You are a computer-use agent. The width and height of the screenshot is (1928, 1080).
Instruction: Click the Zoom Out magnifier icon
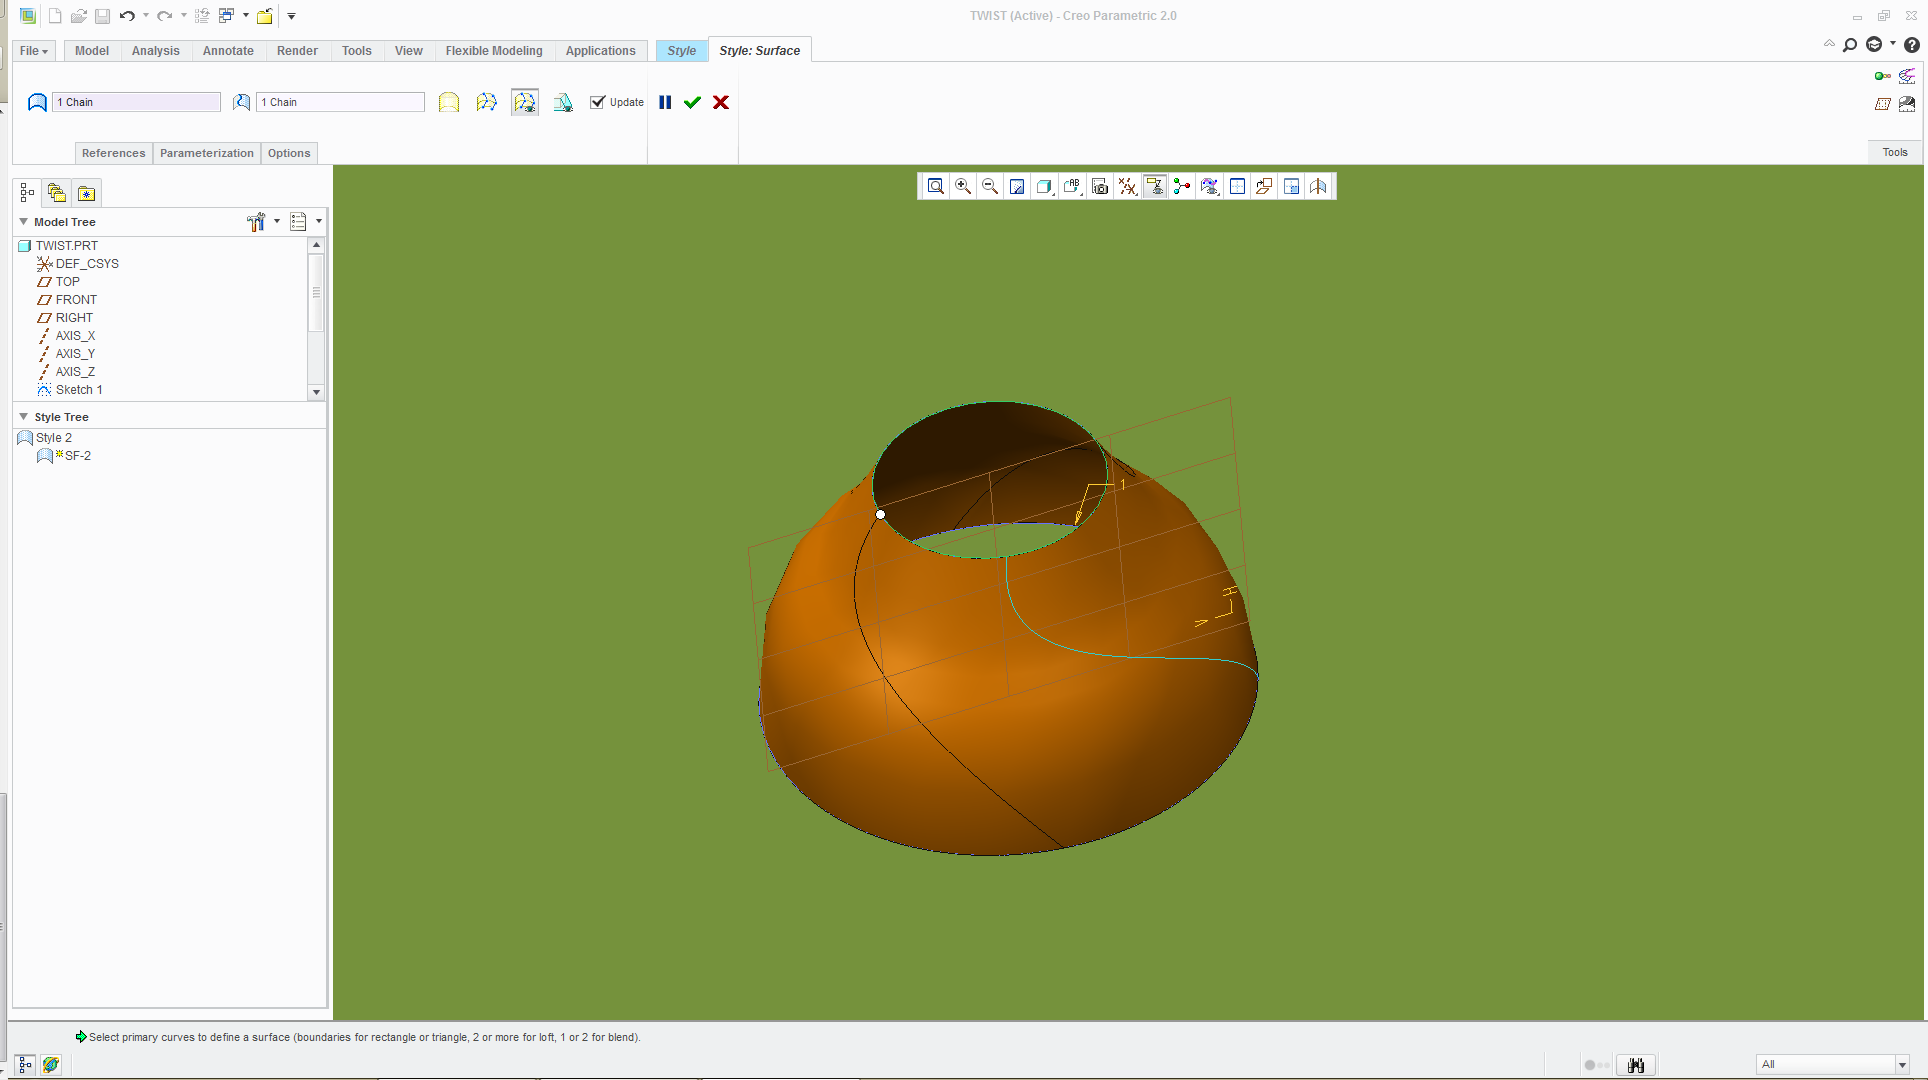(x=990, y=186)
